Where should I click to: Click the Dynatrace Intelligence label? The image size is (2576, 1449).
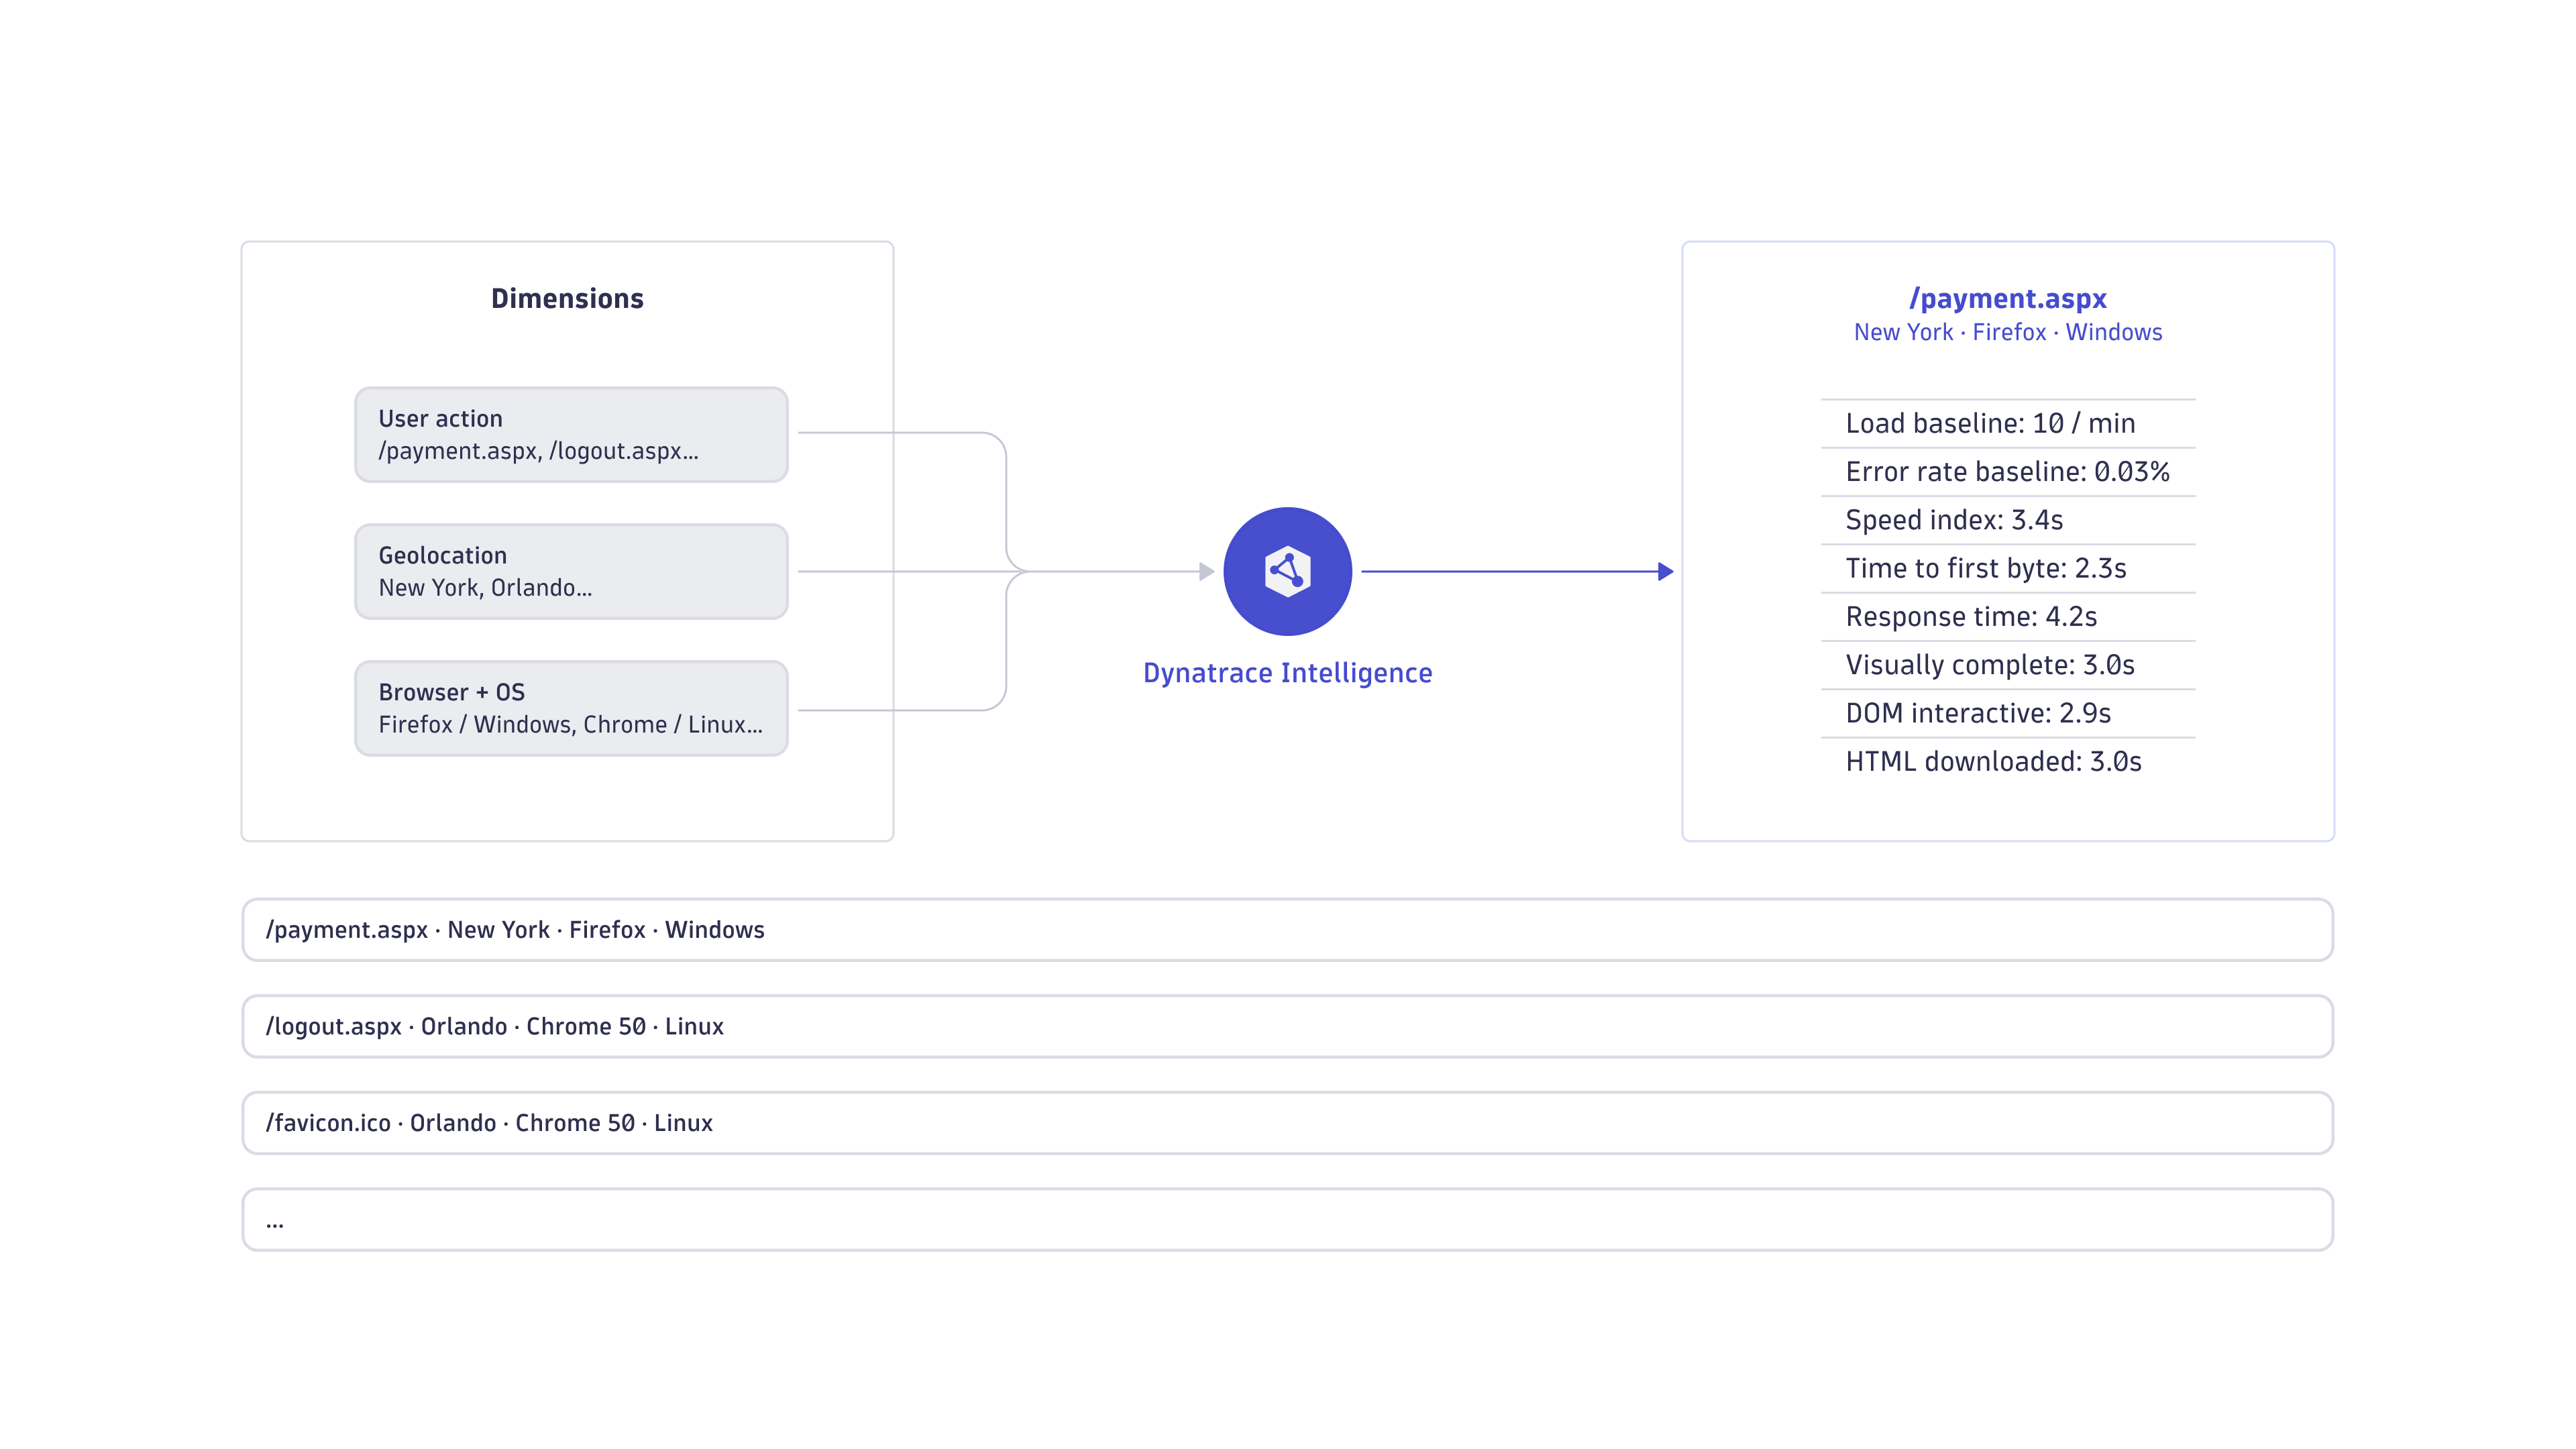1287,673
